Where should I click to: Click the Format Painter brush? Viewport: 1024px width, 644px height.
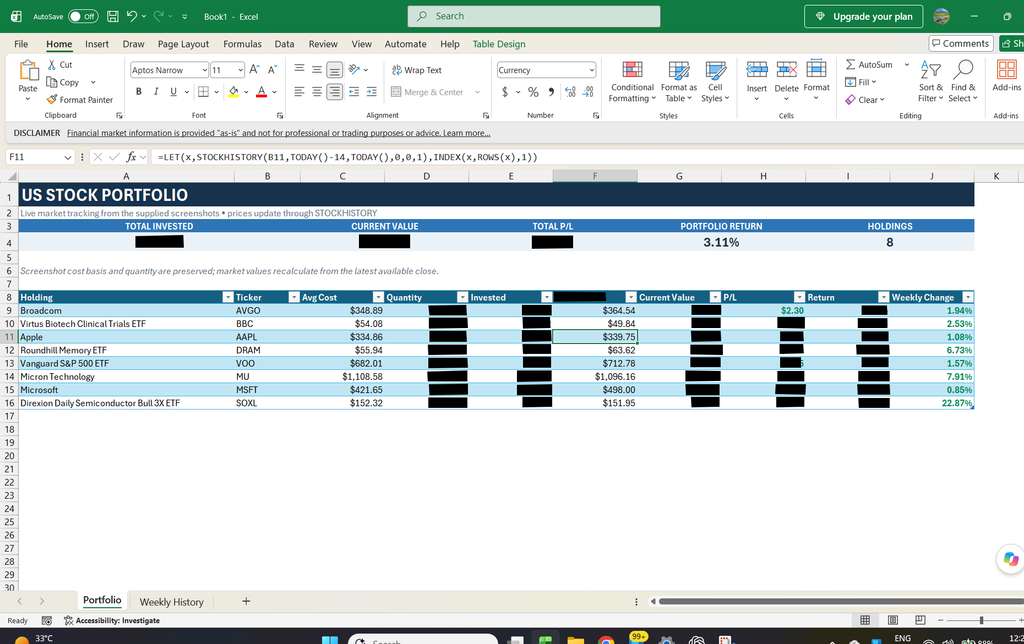point(52,100)
